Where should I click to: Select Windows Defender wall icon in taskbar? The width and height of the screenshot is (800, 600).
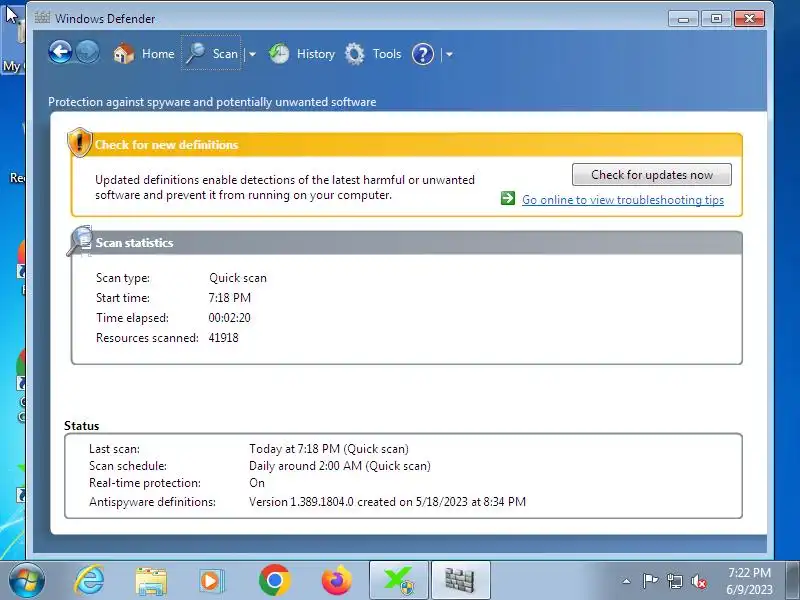pos(460,580)
